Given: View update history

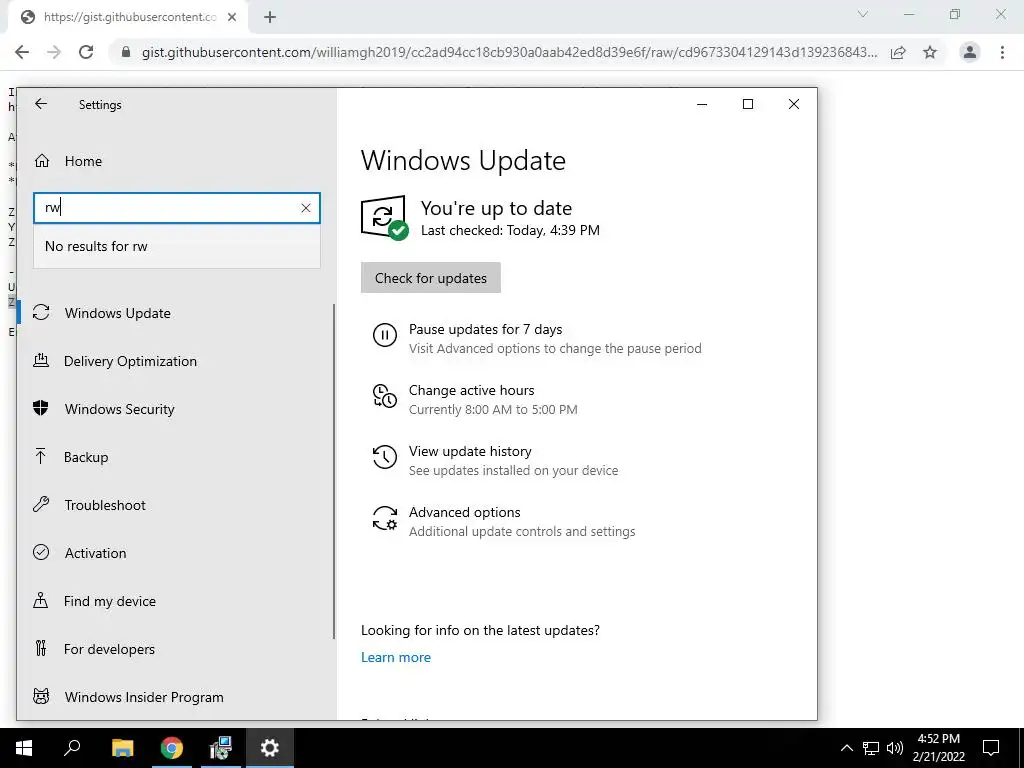Looking at the screenshot, I should [x=470, y=451].
